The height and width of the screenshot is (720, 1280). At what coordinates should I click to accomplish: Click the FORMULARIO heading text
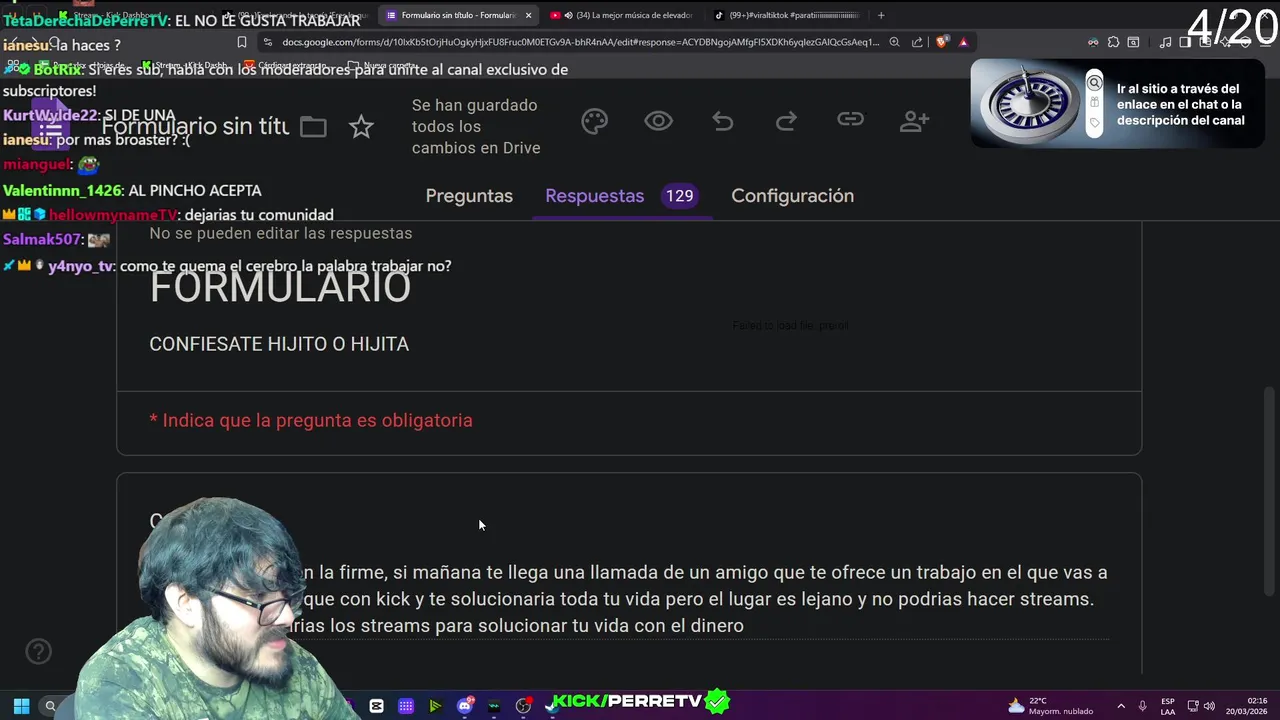[280, 287]
